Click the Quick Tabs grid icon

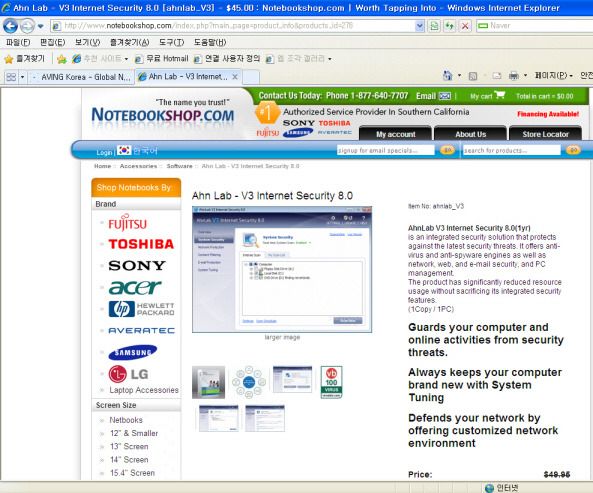click(x=11, y=77)
